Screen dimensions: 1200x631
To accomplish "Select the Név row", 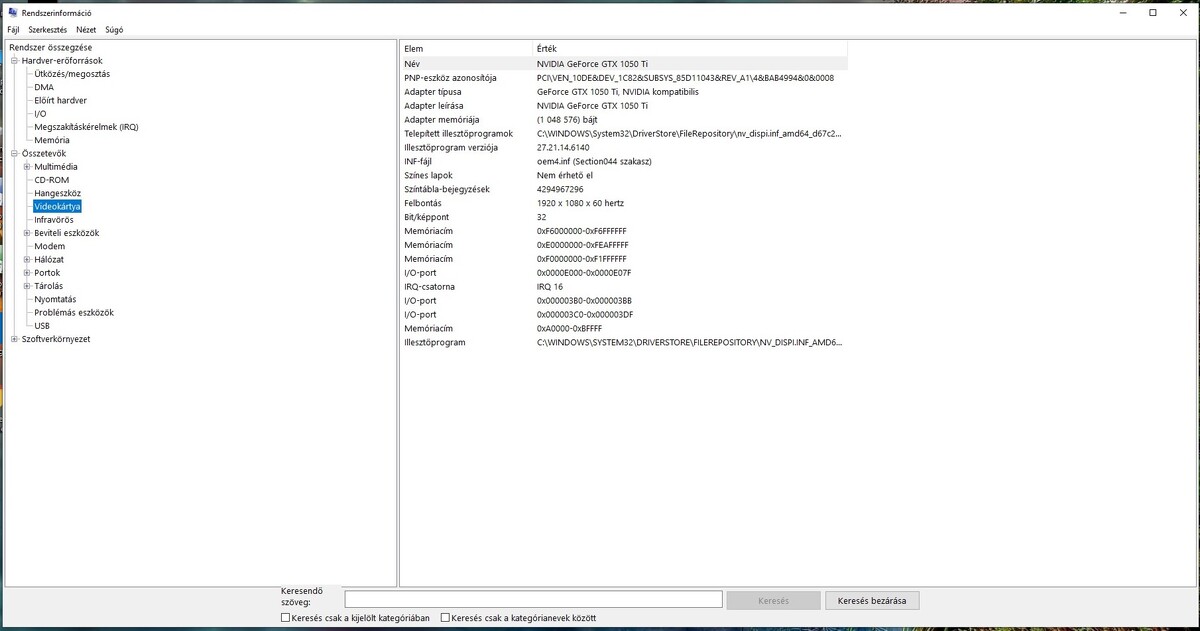I will (624, 64).
